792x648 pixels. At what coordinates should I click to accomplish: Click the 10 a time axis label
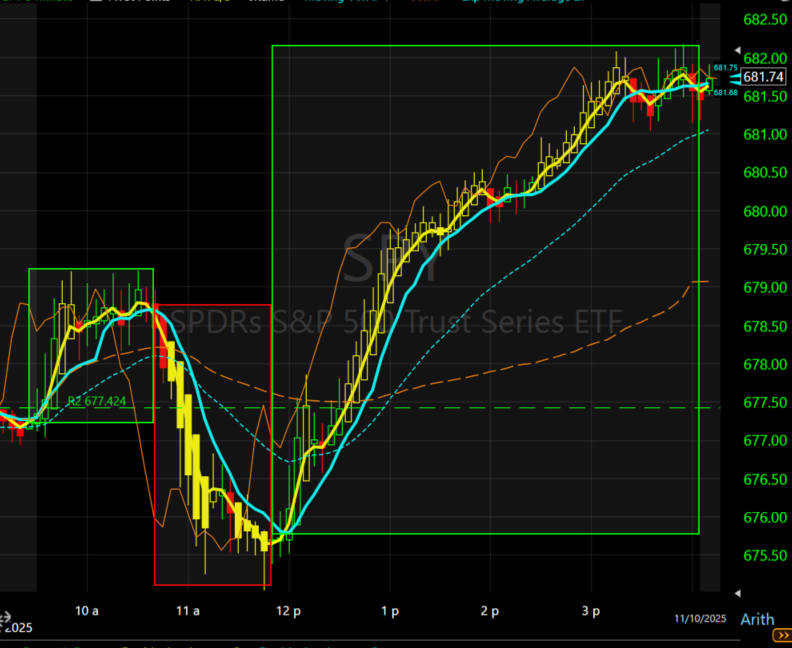(x=87, y=611)
